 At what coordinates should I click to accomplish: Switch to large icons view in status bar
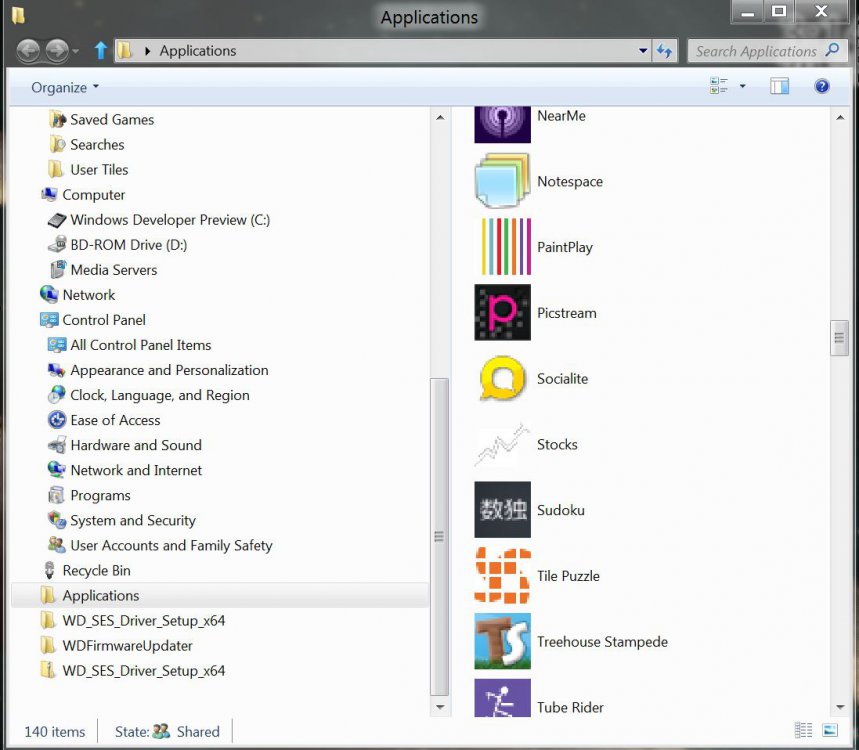pos(830,731)
